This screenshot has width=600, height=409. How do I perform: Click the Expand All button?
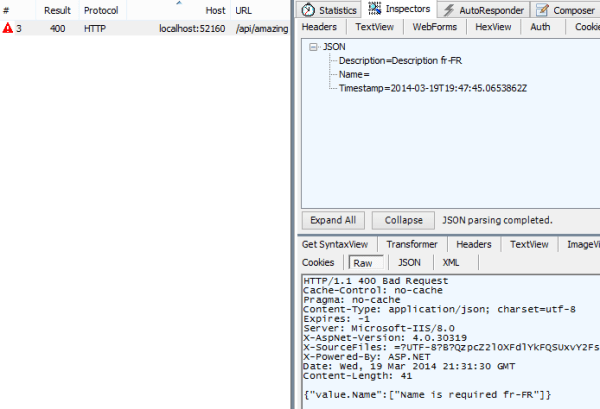pyautogui.click(x=333, y=220)
